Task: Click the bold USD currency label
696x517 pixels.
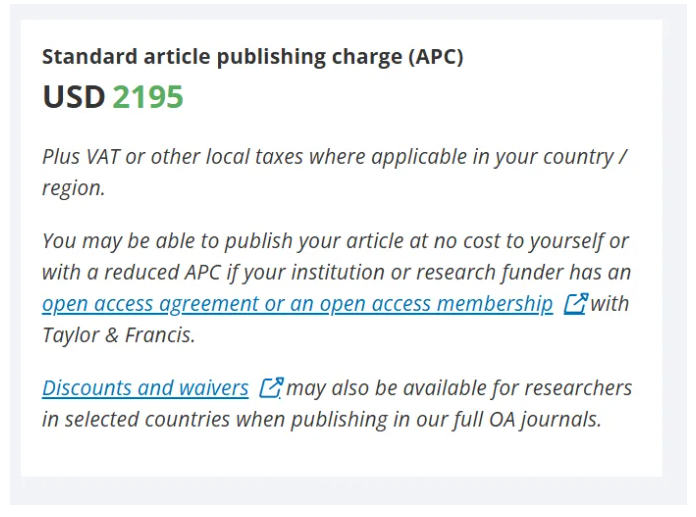Action: (x=74, y=97)
